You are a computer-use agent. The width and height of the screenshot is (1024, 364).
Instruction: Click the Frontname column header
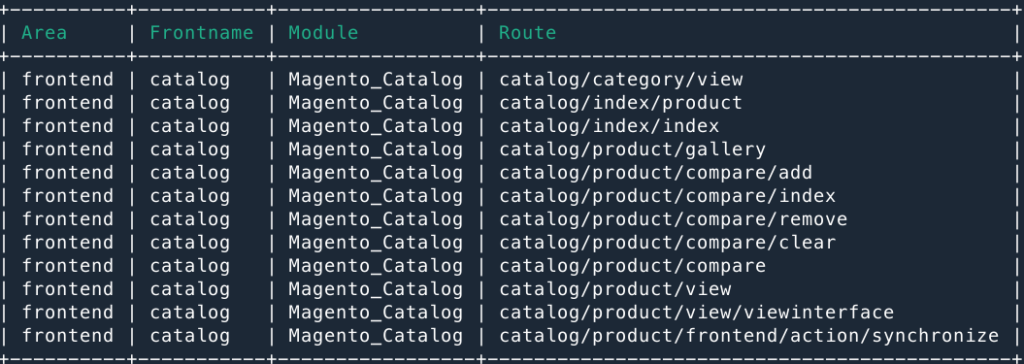pos(202,33)
